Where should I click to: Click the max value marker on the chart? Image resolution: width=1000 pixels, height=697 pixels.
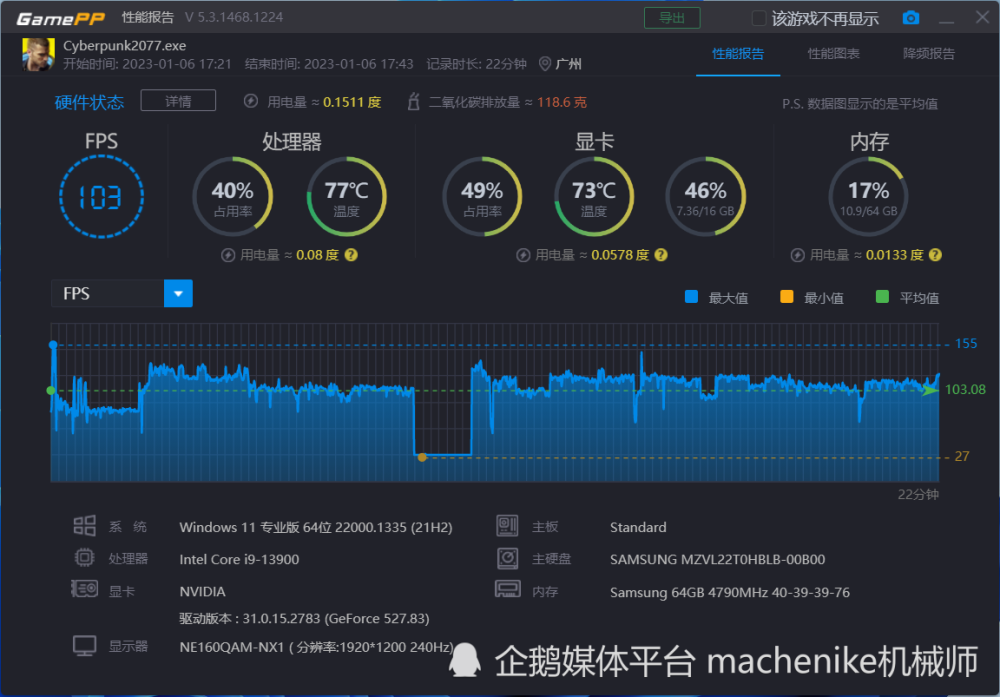54,345
